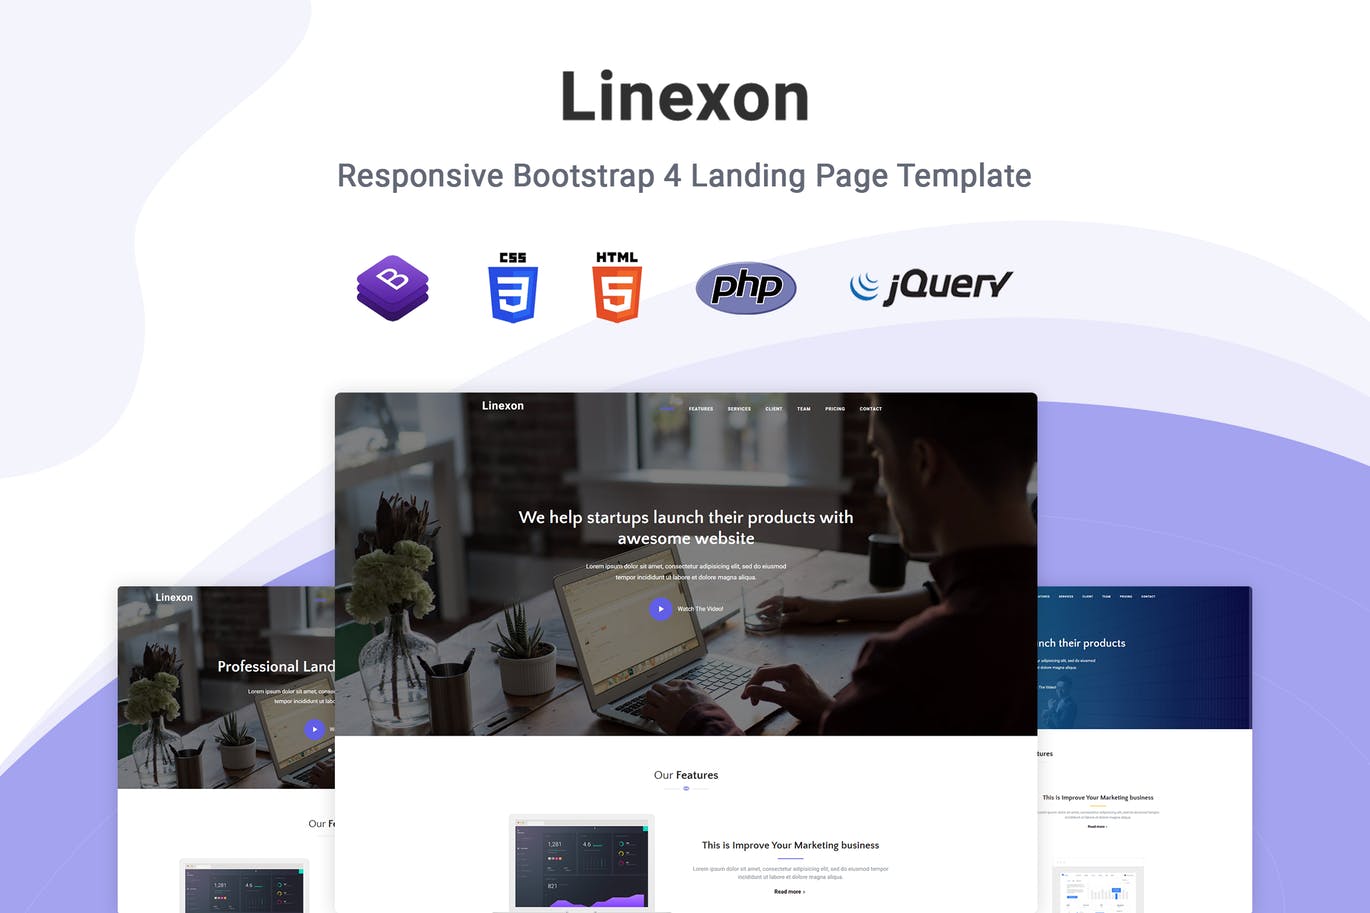Select the CSS3 shield icon

(513, 287)
